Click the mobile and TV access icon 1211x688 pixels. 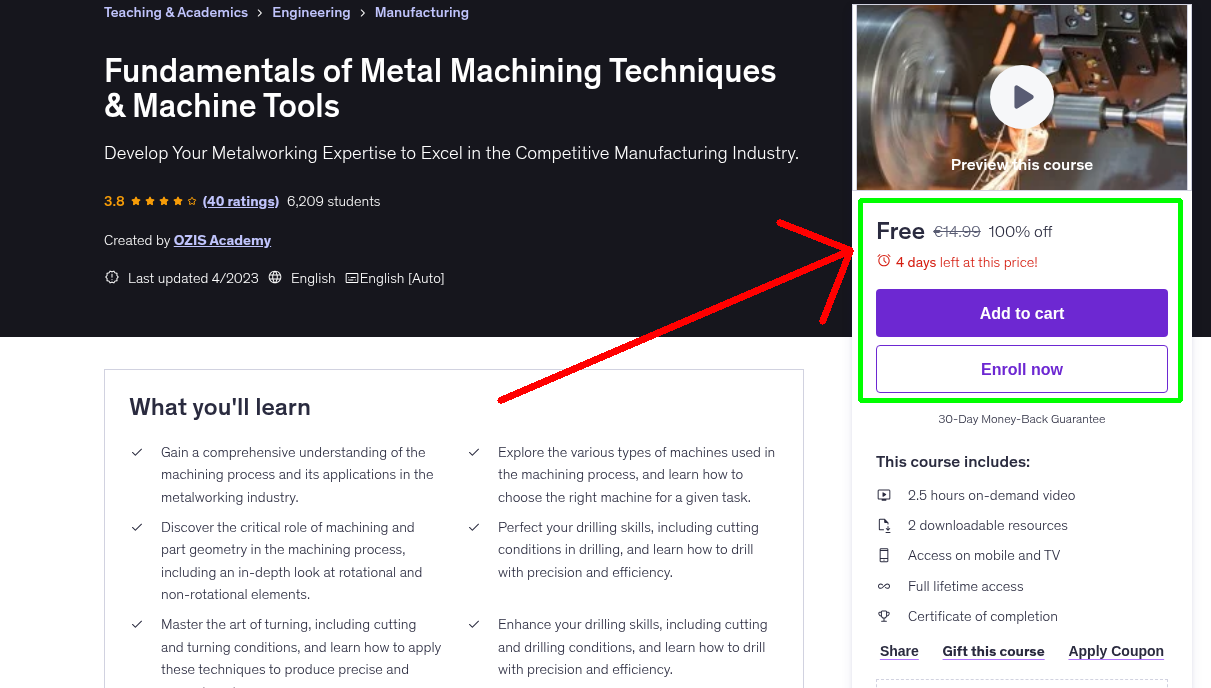point(884,555)
